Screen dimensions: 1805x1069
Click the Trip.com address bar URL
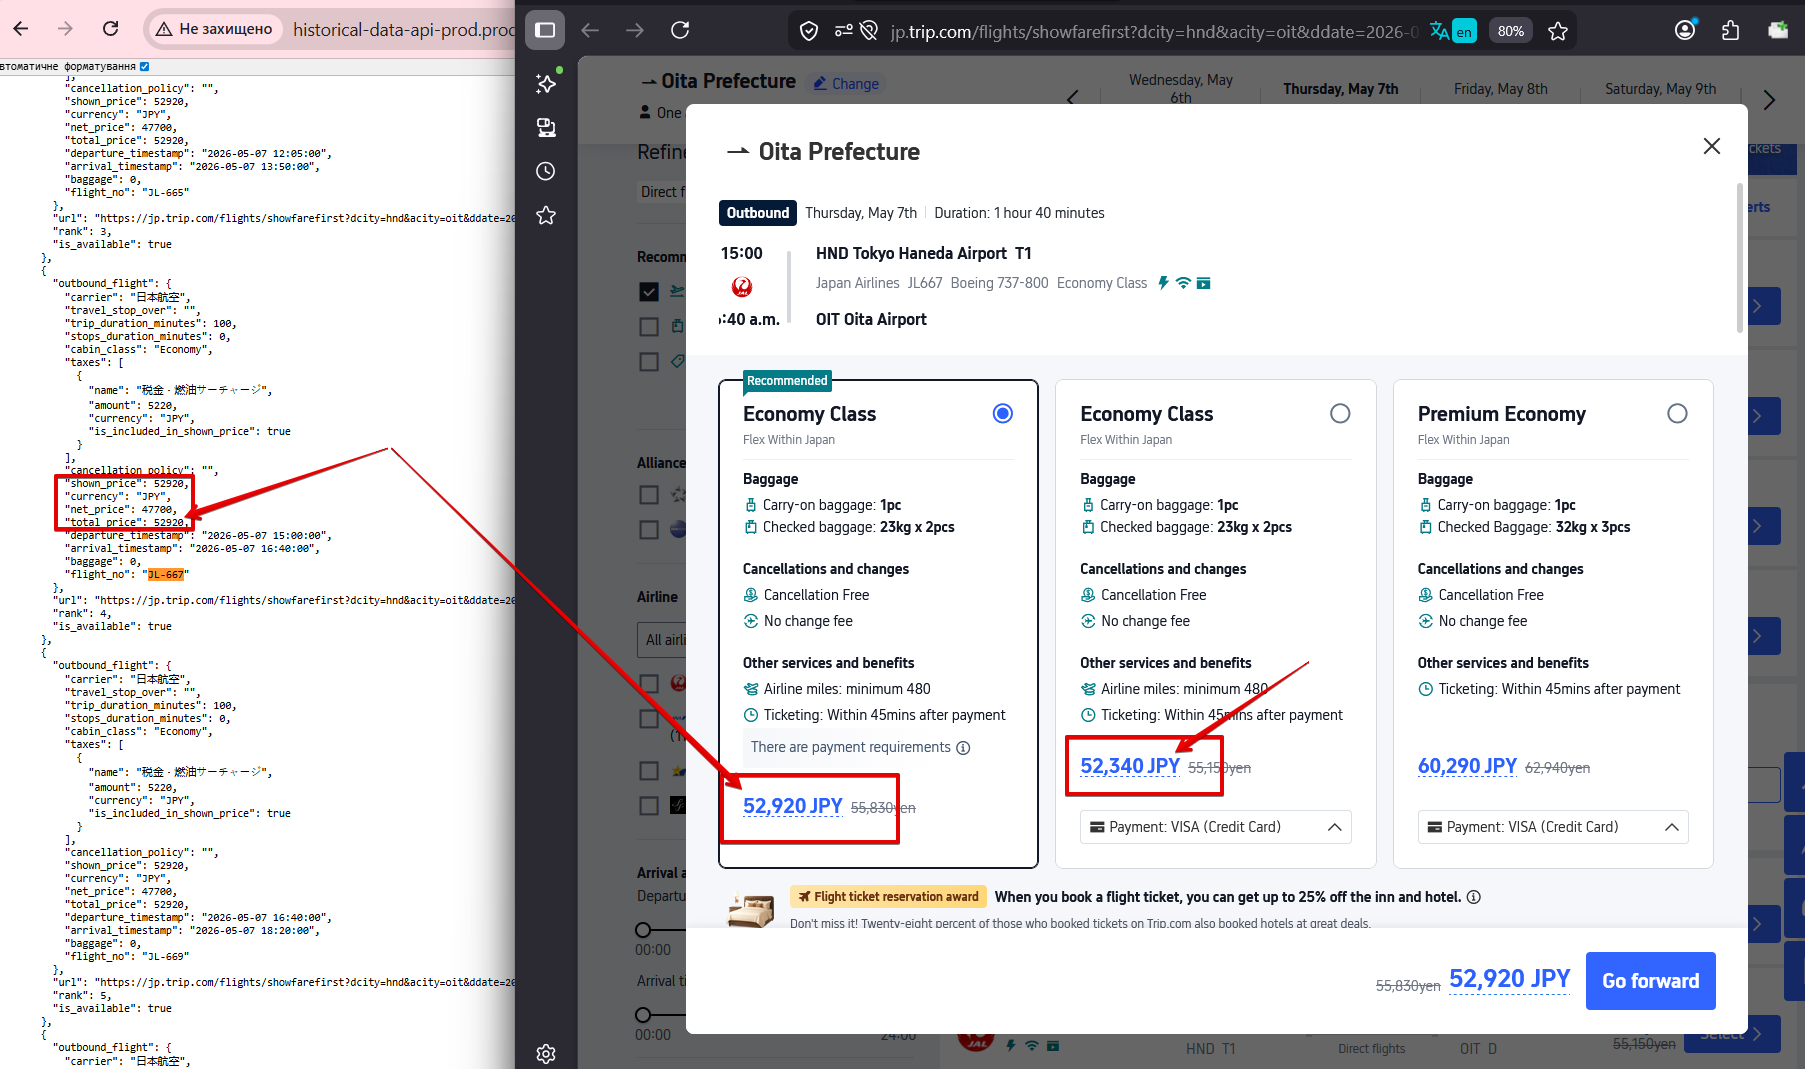(x=1154, y=32)
